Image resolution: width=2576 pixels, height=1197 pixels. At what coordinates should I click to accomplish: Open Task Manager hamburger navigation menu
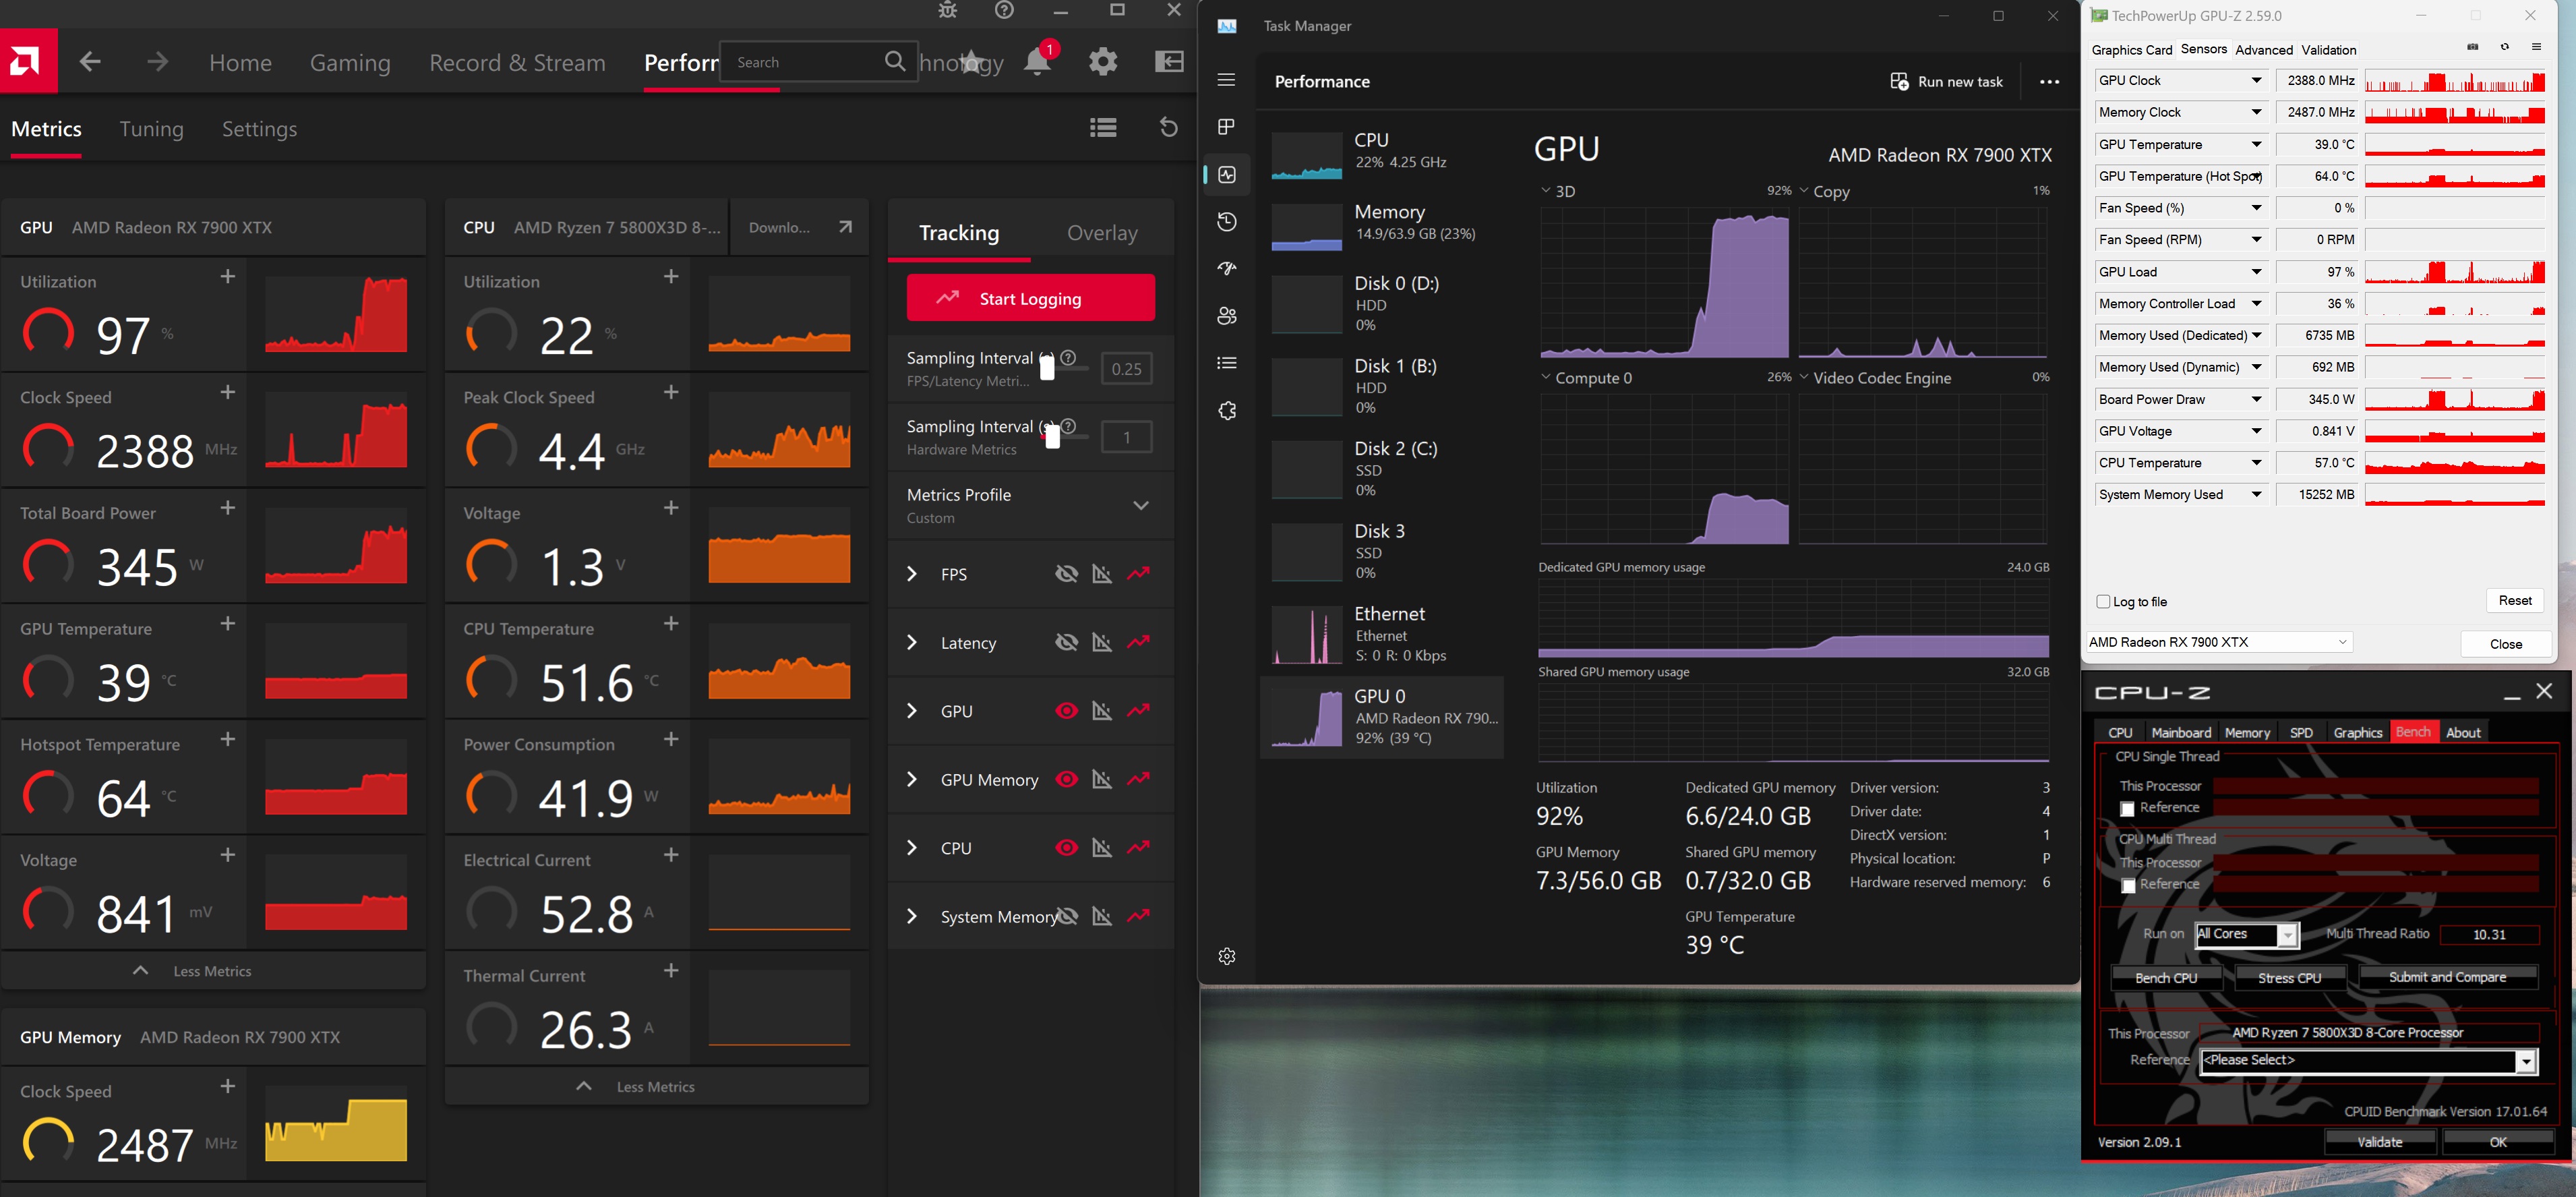click(x=1227, y=80)
